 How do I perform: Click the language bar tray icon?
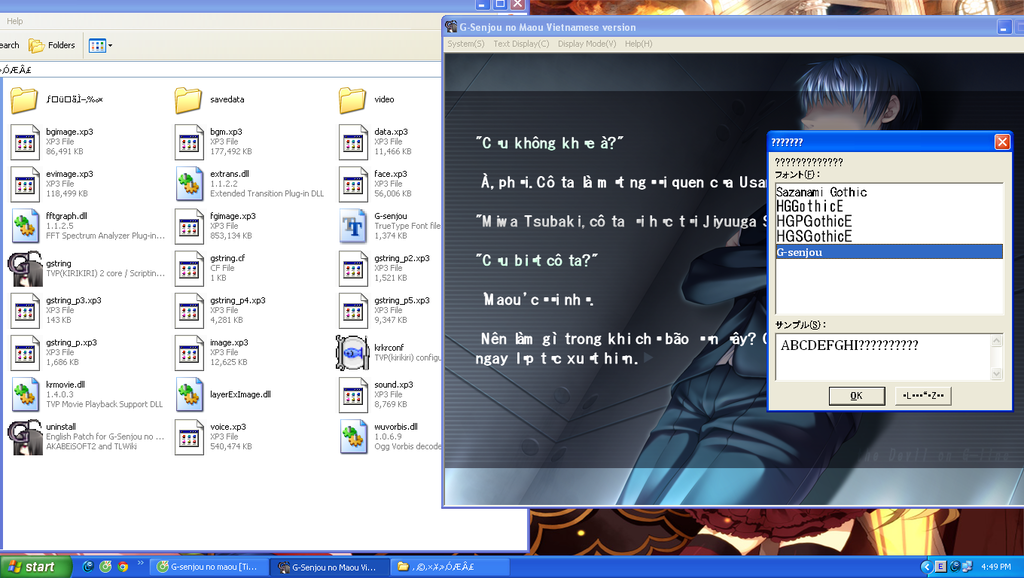point(940,567)
